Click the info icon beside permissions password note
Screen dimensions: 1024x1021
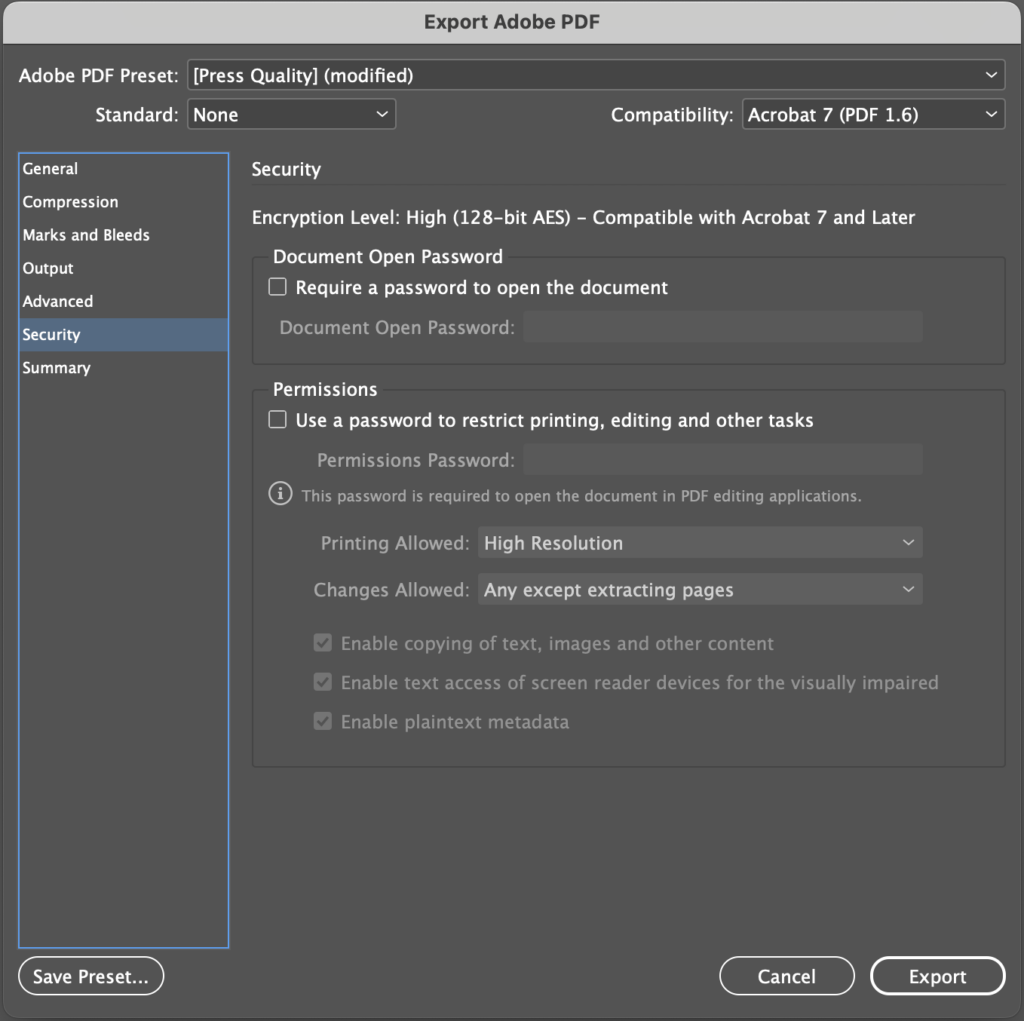pos(280,493)
